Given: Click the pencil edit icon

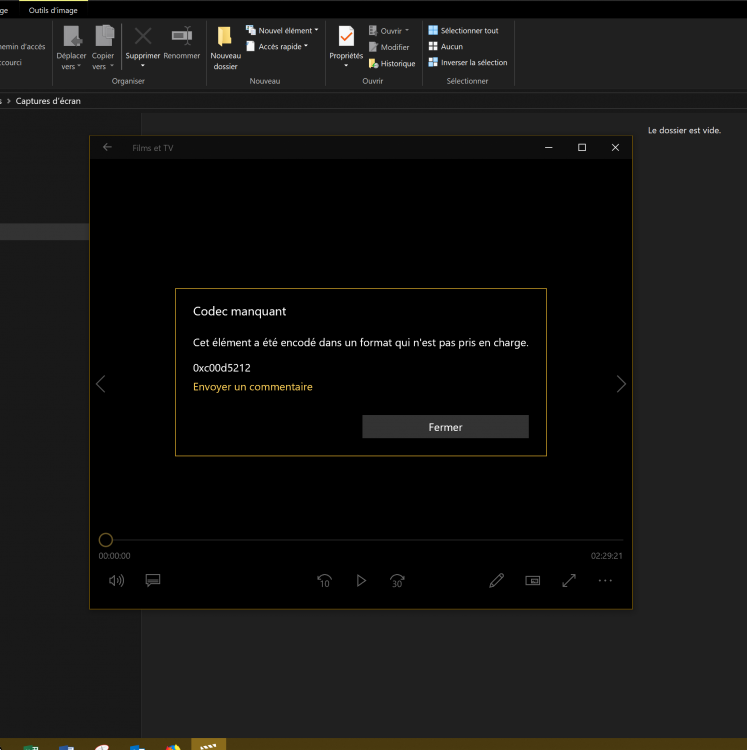Looking at the screenshot, I should 496,580.
